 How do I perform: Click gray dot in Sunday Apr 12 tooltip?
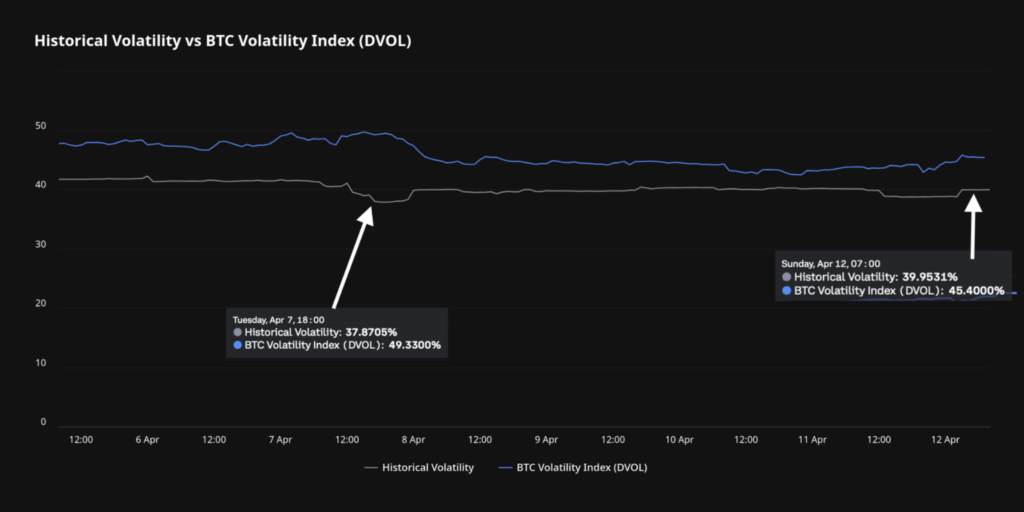pos(788,277)
